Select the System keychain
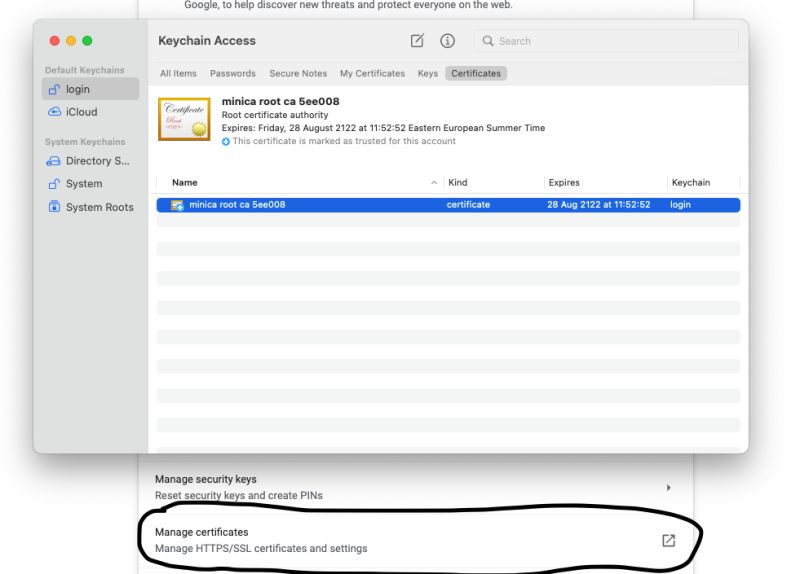 (90, 184)
